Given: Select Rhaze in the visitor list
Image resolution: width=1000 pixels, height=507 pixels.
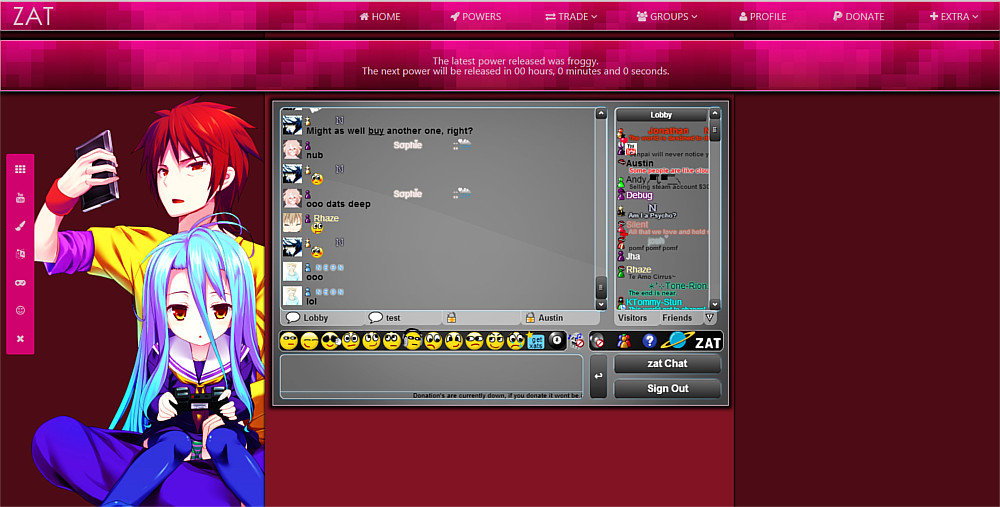Looking at the screenshot, I should pyautogui.click(x=638, y=270).
